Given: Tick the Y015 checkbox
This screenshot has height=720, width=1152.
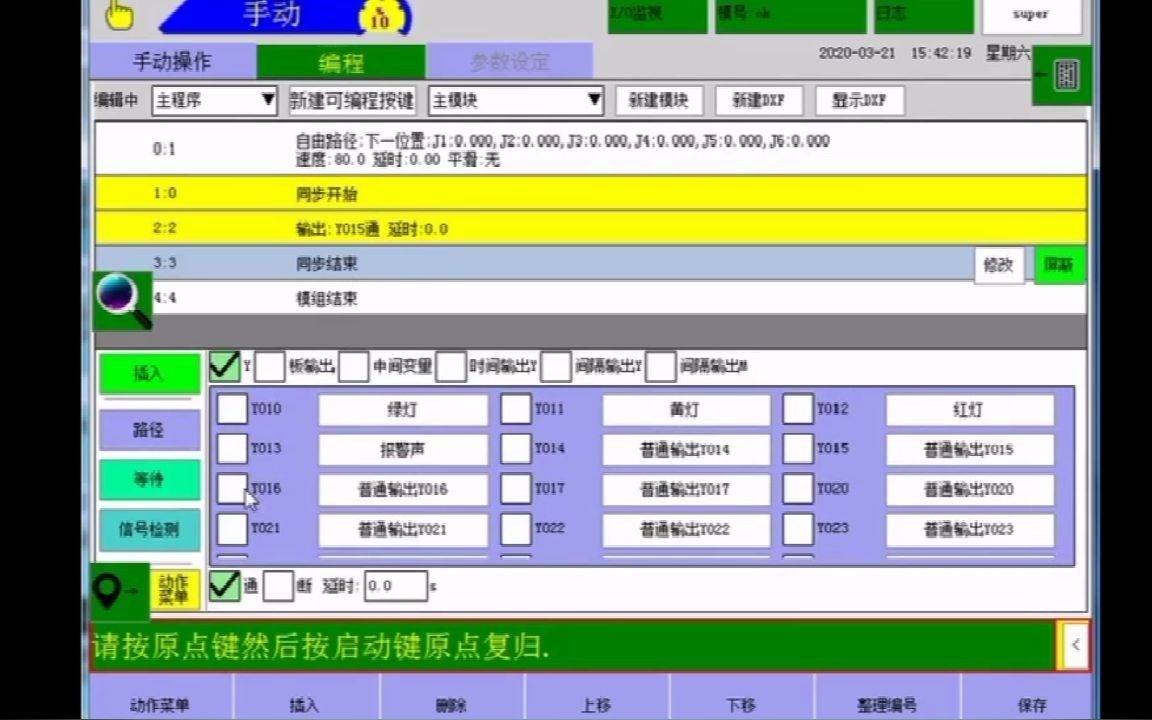Looking at the screenshot, I should 798,449.
